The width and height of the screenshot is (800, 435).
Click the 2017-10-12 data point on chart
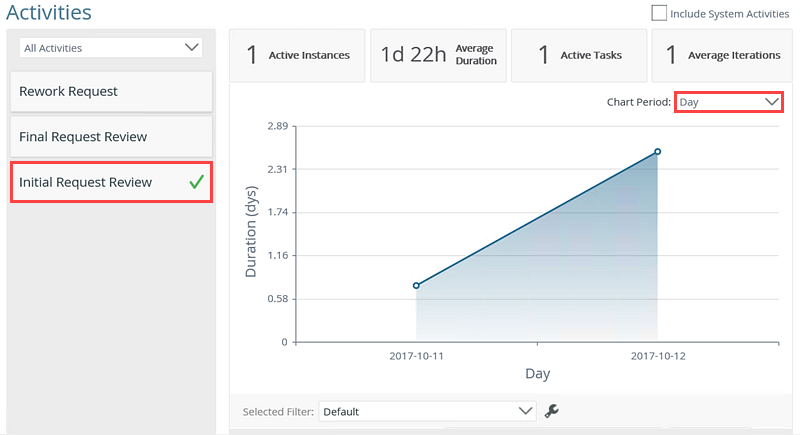tap(657, 152)
